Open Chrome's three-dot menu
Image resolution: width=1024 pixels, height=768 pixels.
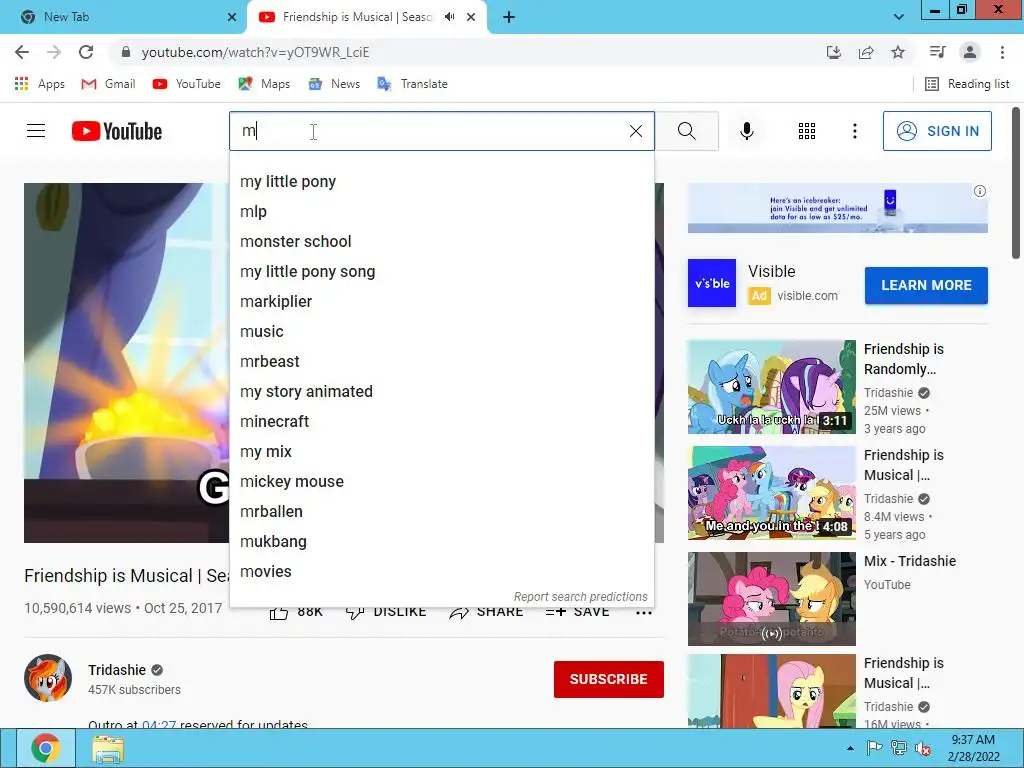click(x=1002, y=52)
